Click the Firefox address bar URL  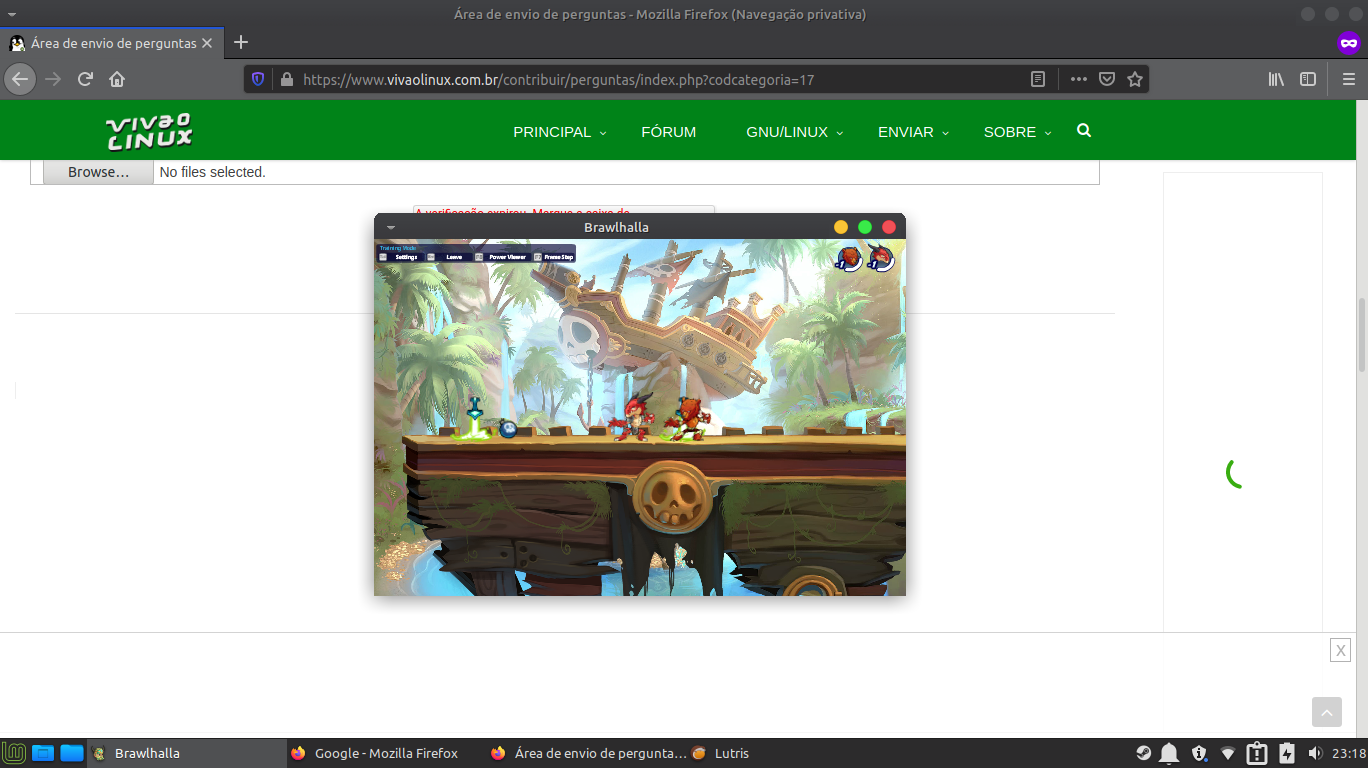(x=558, y=79)
